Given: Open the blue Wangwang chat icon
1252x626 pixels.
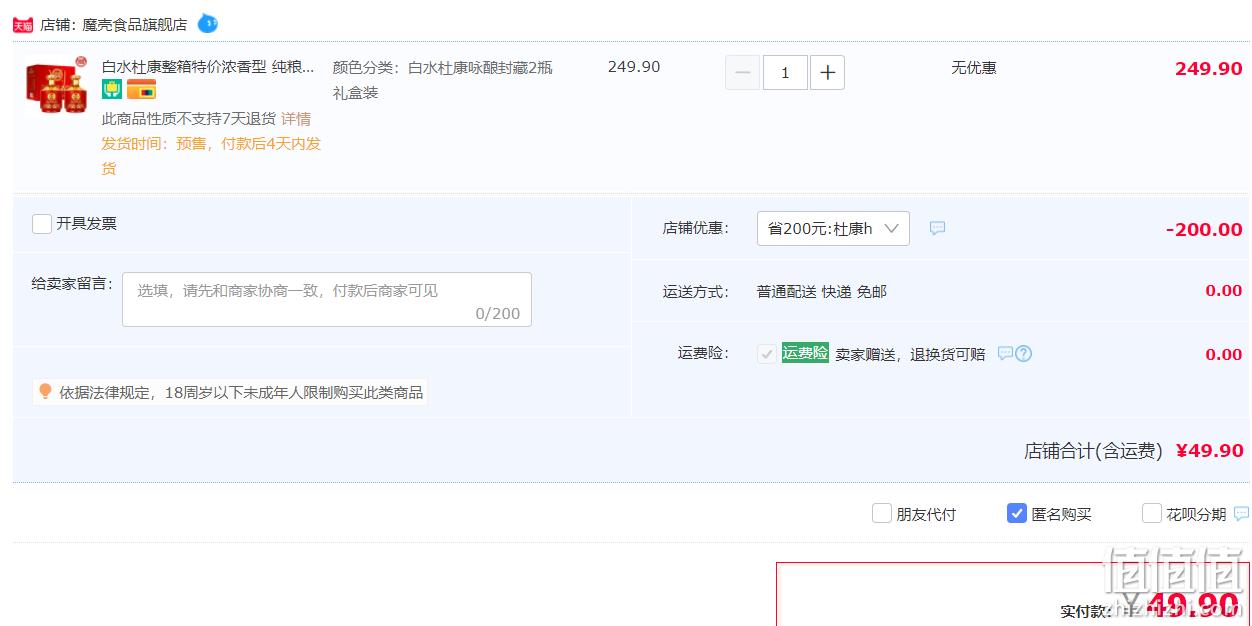Looking at the screenshot, I should pyautogui.click(x=207, y=23).
